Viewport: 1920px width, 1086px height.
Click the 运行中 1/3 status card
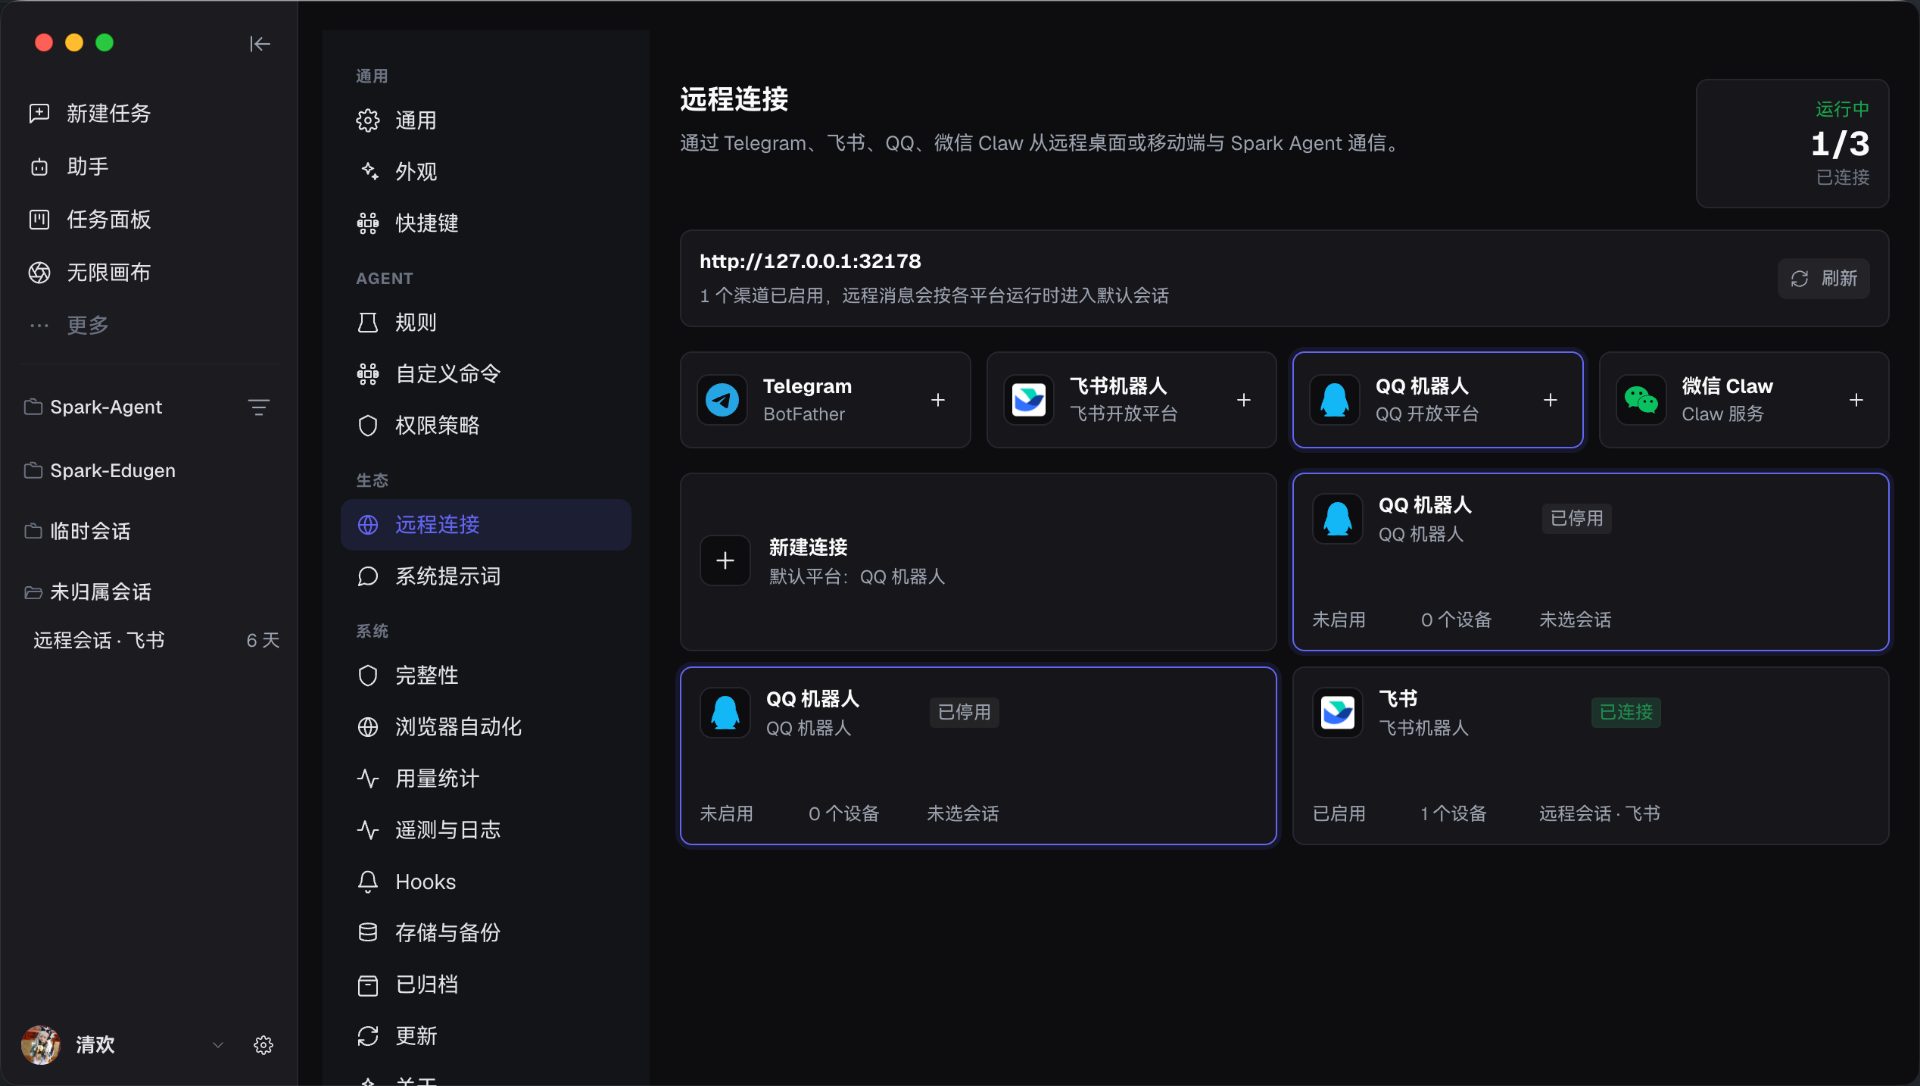point(1792,143)
